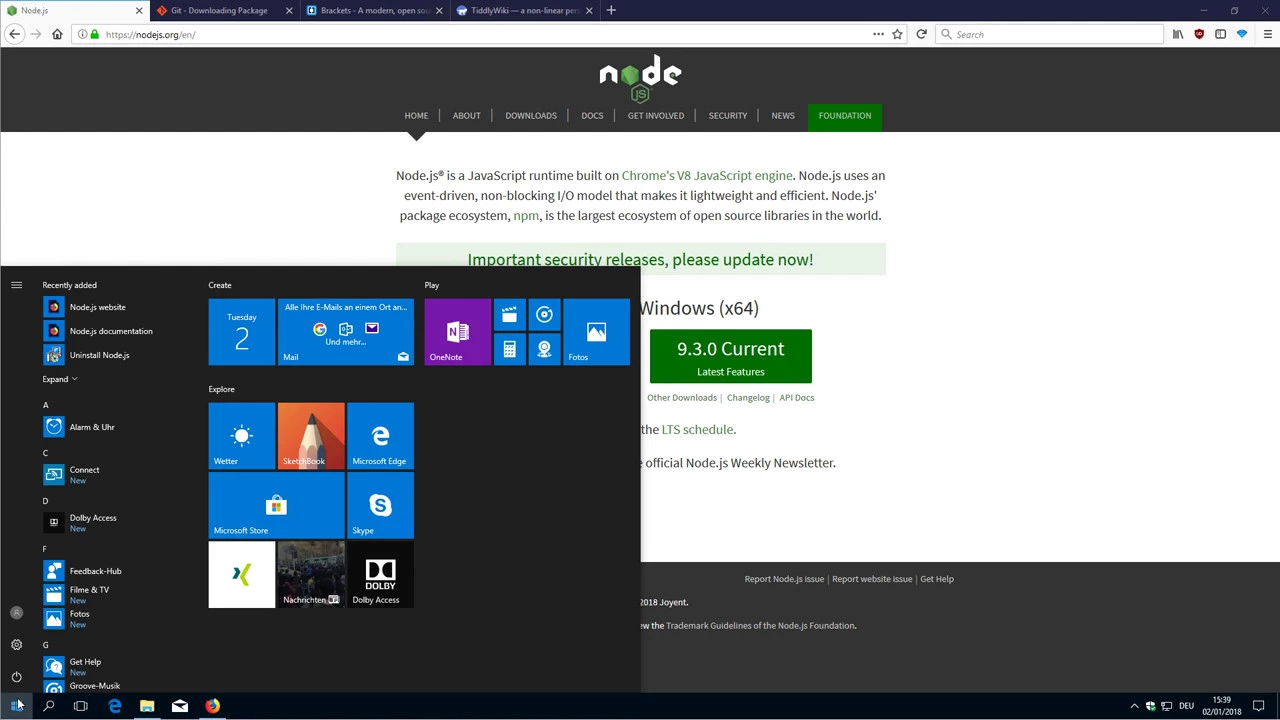
Task: Open the Start menu hamburger icon
Action: [16, 285]
